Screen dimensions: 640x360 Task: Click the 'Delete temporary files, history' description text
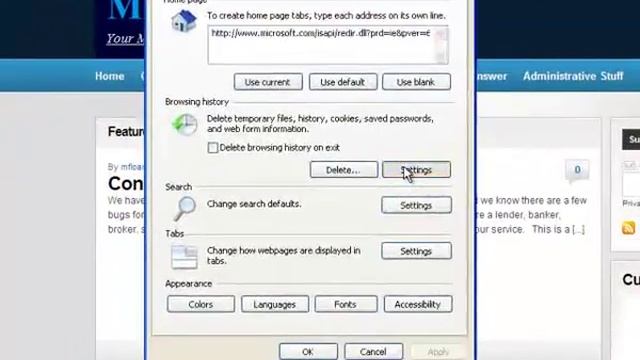point(320,124)
